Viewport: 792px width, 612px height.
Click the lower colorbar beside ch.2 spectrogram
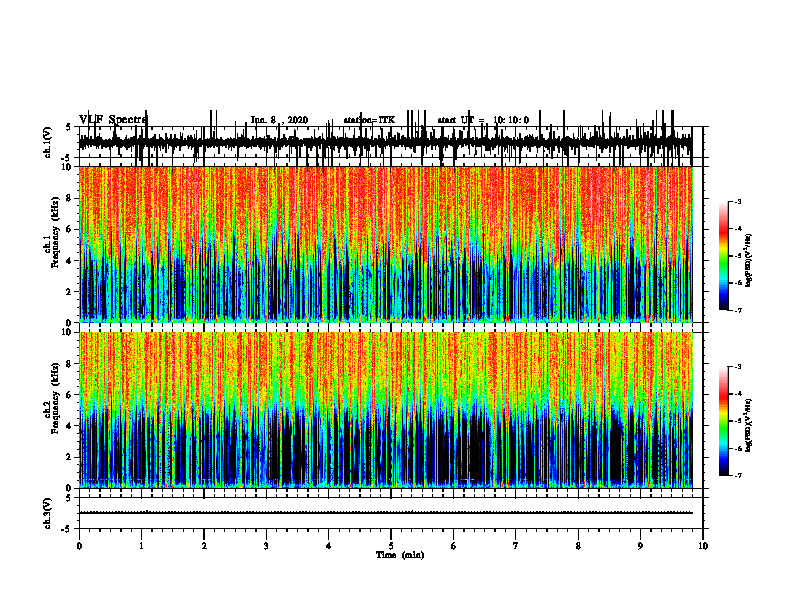point(724,421)
